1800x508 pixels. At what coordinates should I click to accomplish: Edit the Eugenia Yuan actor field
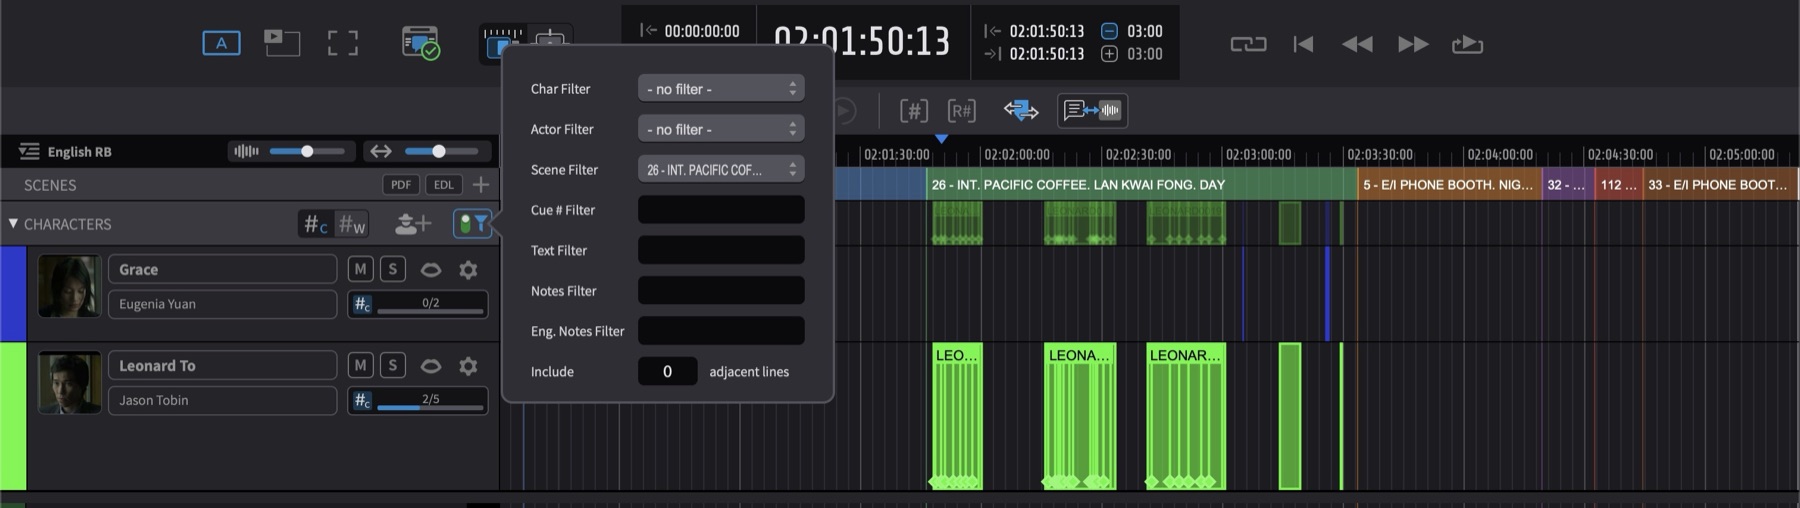(222, 304)
